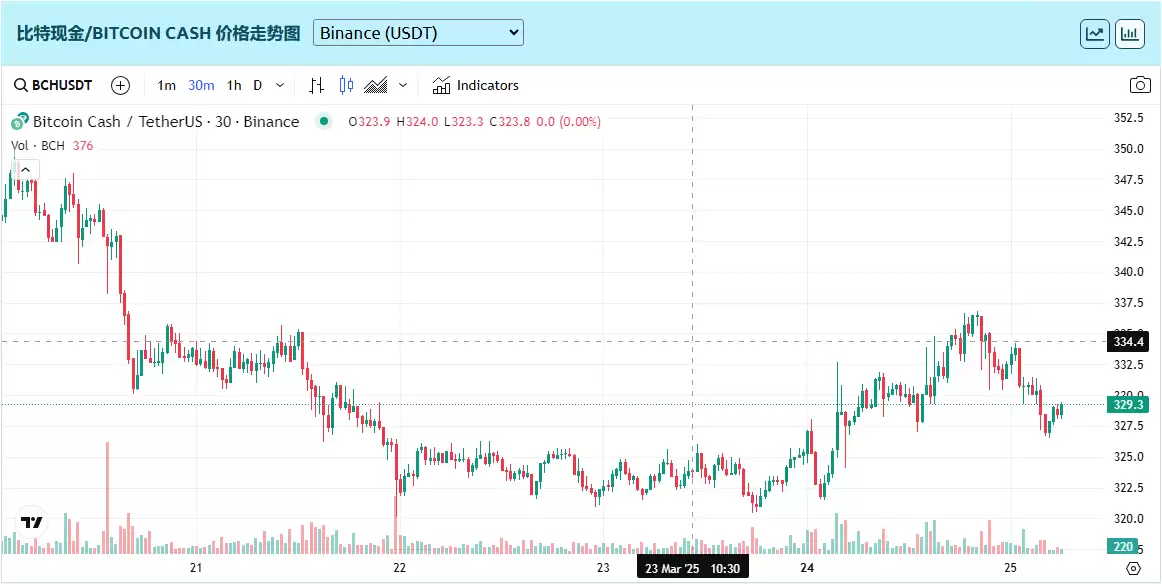This screenshot has width=1162, height=584.
Task: Add a comparison symbol using the plus icon
Action: pyautogui.click(x=120, y=85)
